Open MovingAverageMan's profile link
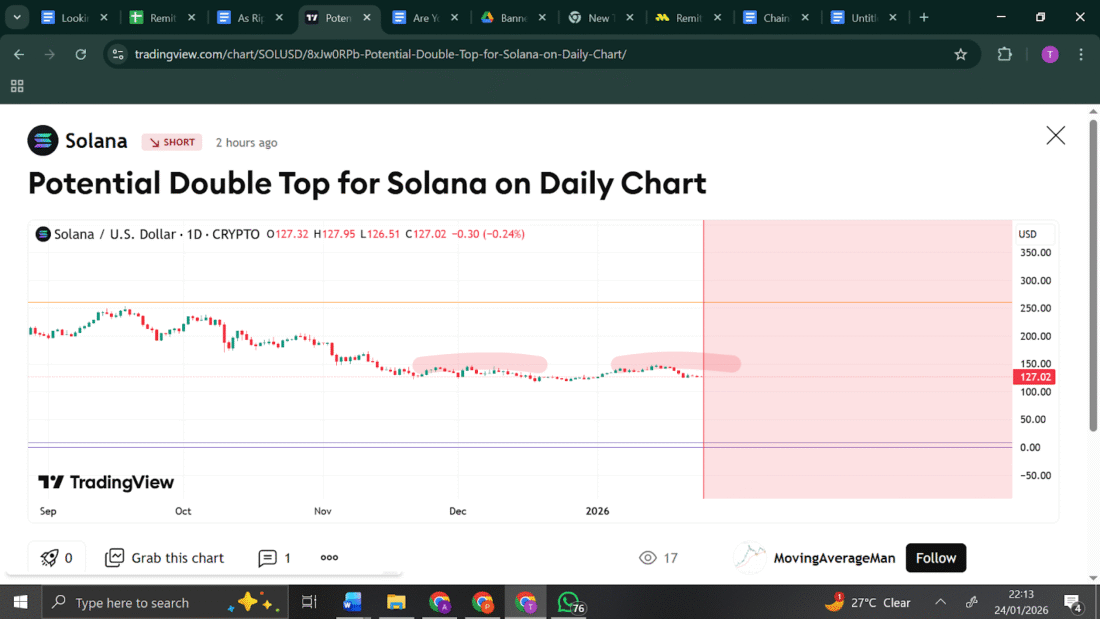 pyautogui.click(x=834, y=558)
